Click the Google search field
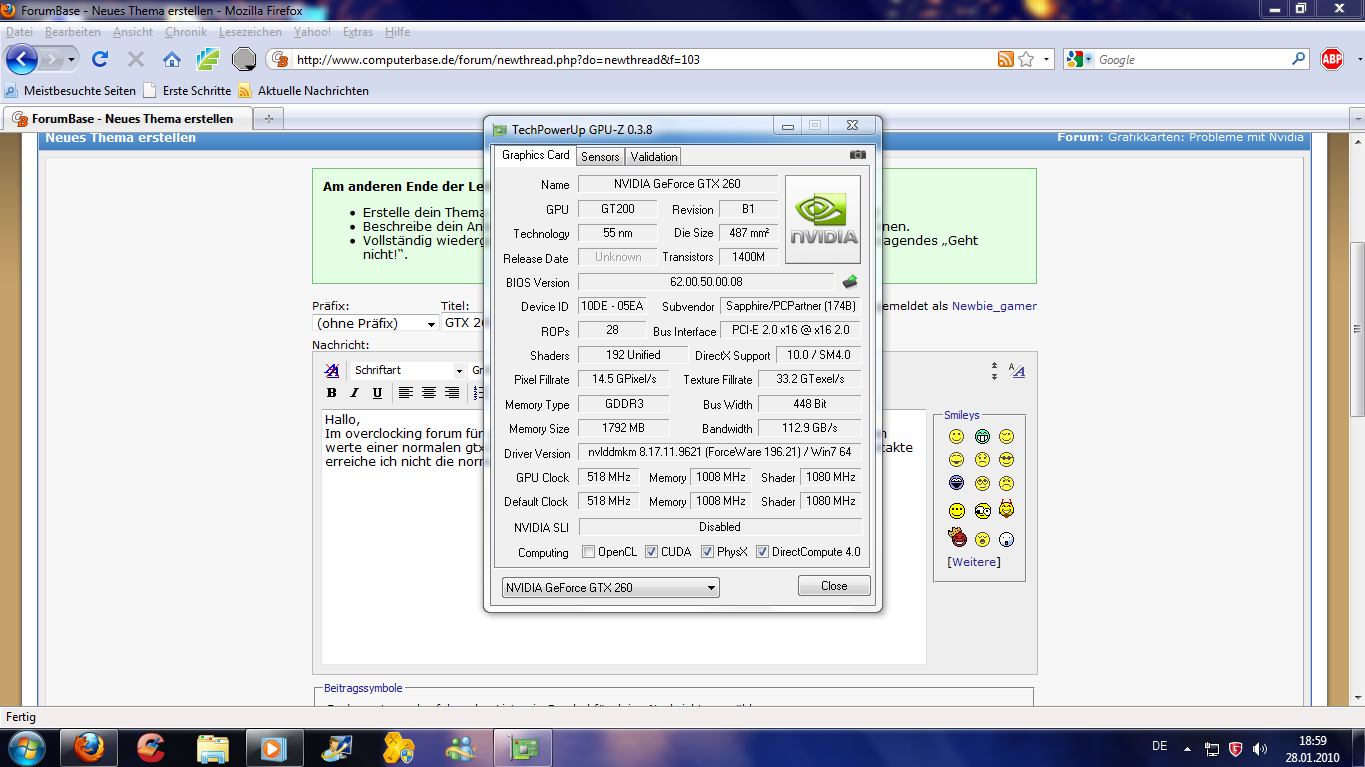The height and width of the screenshot is (767, 1365). pyautogui.click(x=1192, y=60)
